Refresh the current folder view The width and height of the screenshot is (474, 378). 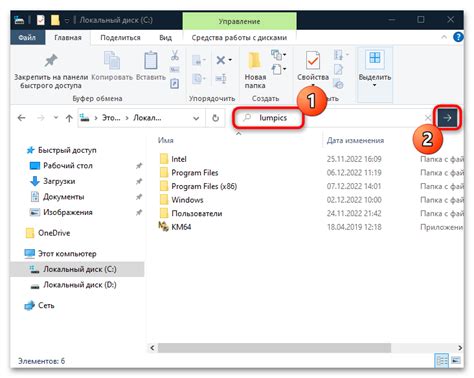click(x=216, y=118)
